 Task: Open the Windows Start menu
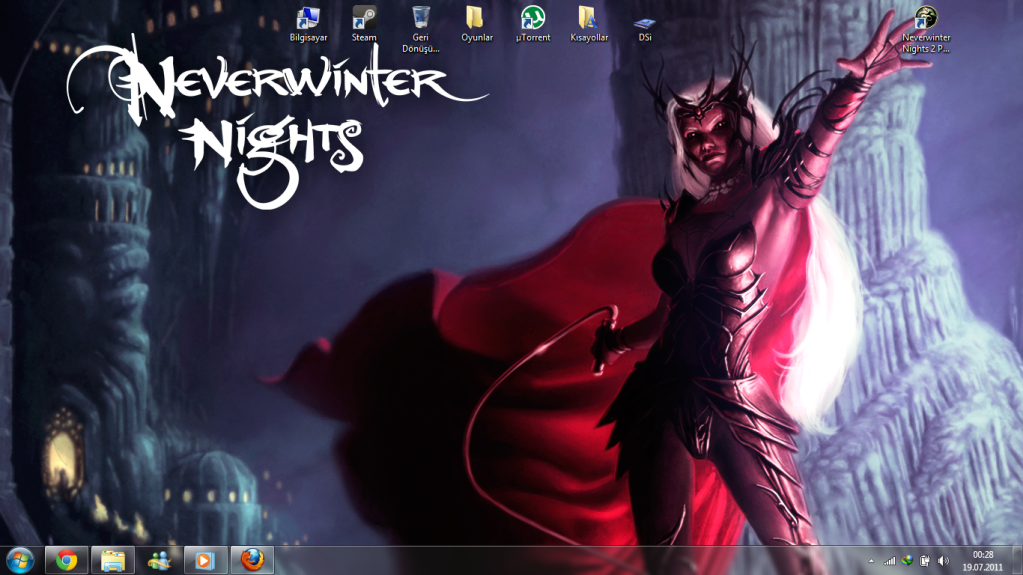point(19,560)
